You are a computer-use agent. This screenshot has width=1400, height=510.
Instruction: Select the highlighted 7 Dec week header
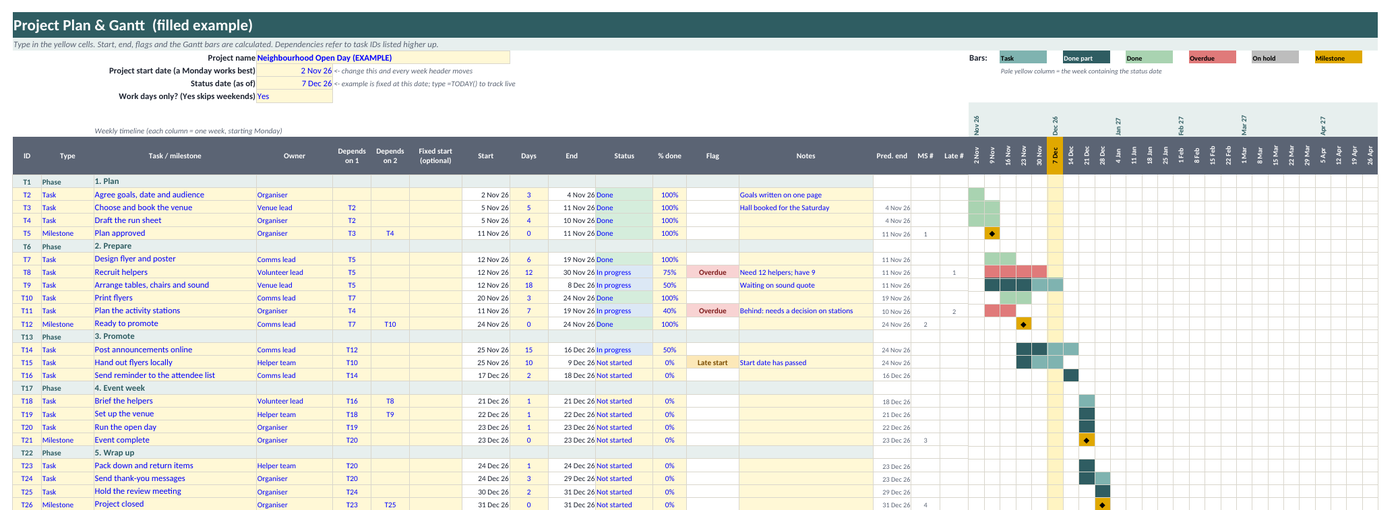(1055, 156)
